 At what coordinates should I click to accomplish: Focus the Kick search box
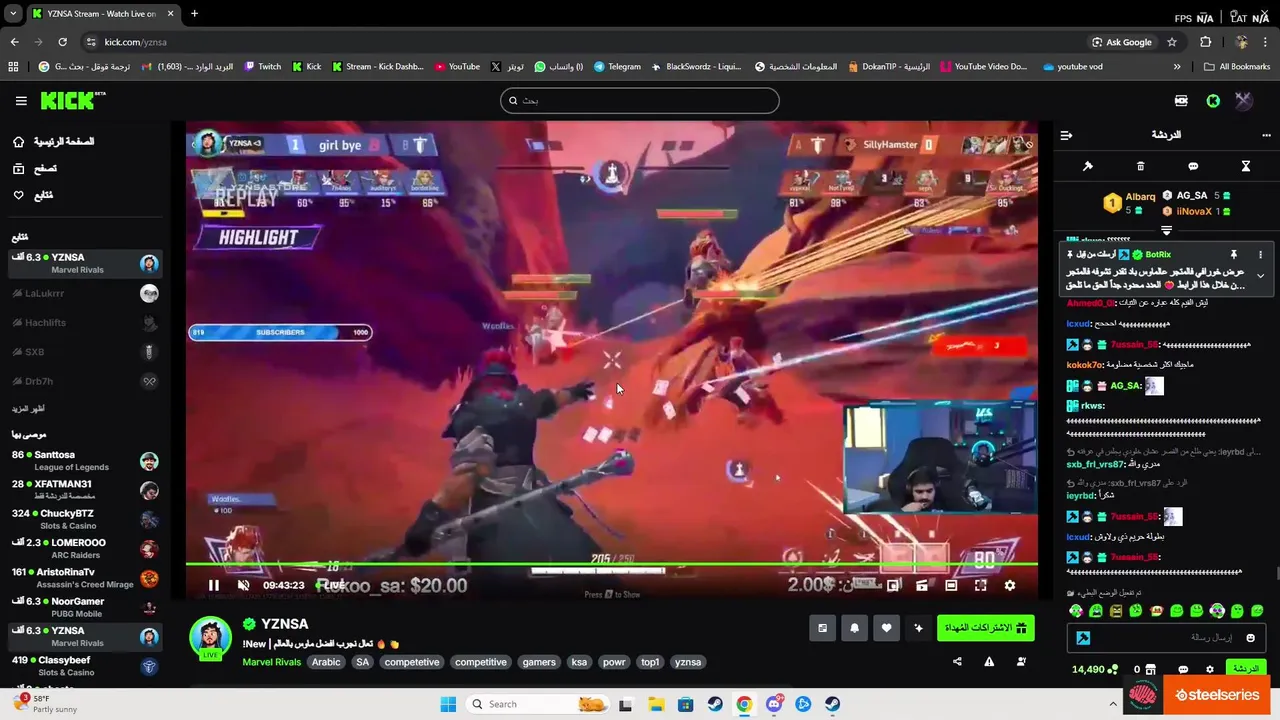coord(640,100)
